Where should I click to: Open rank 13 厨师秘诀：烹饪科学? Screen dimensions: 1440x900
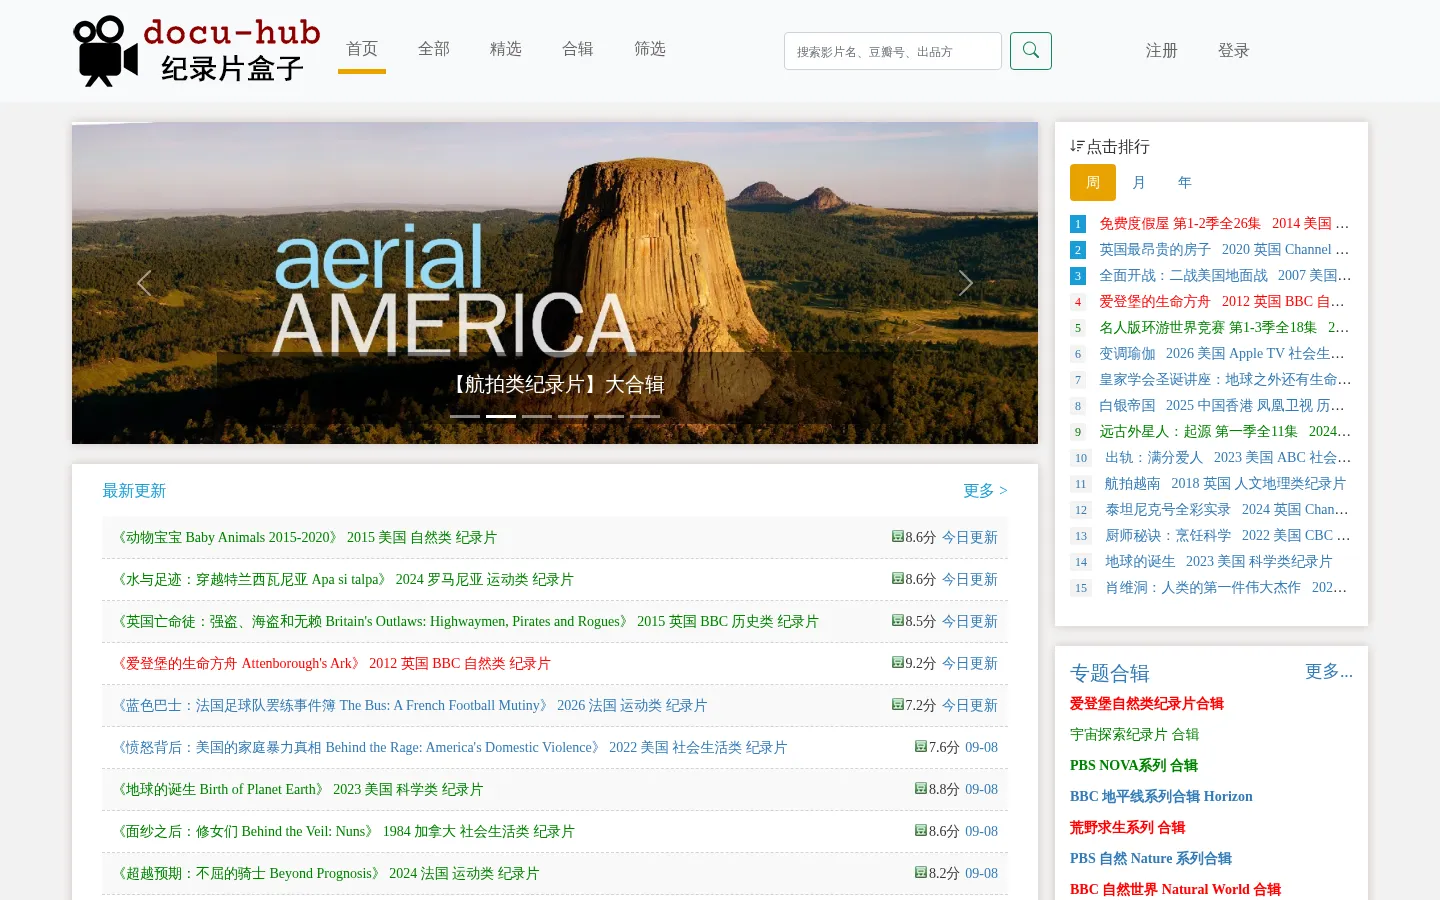point(1228,536)
